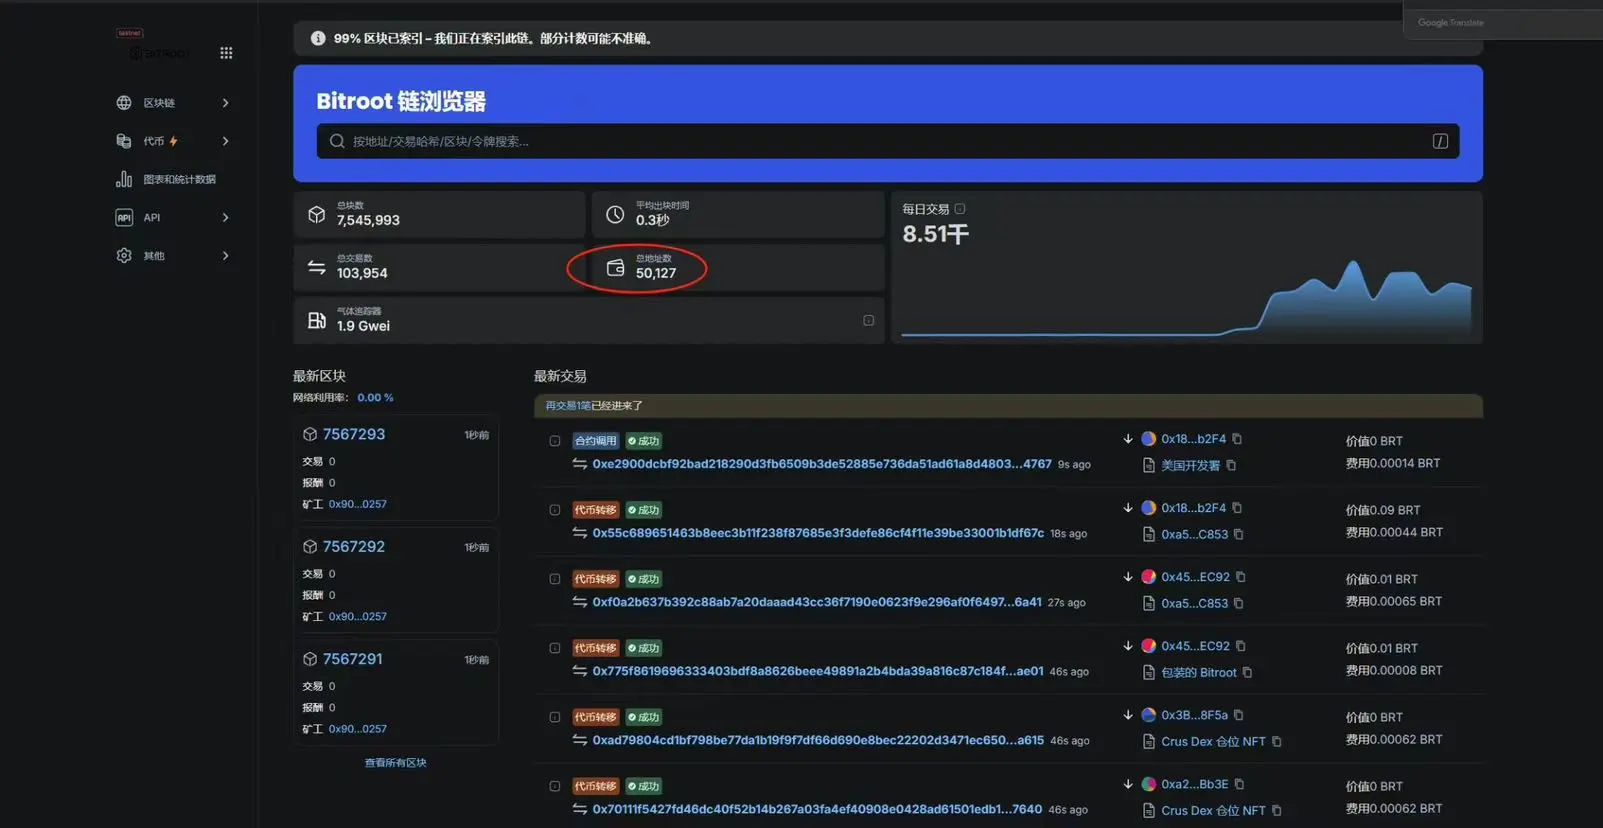Click the slash shortcut icon in the search bar

click(1440, 141)
